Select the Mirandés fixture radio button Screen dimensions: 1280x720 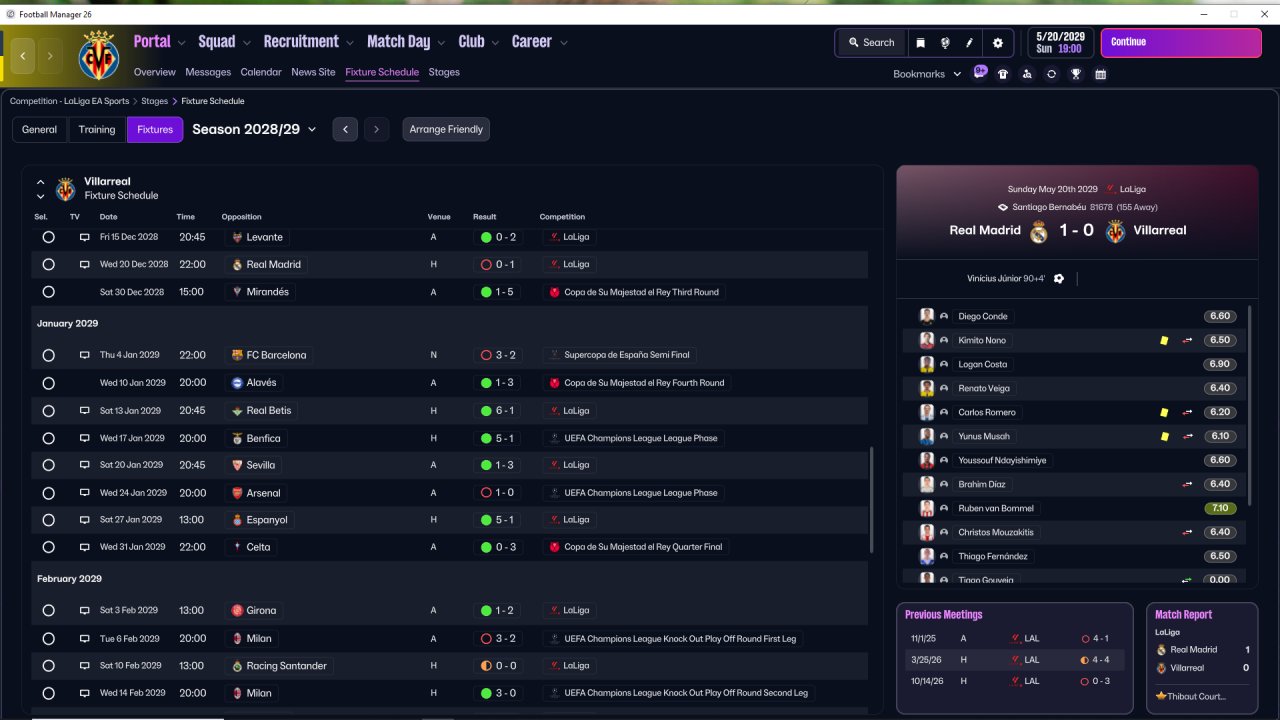pos(48,292)
